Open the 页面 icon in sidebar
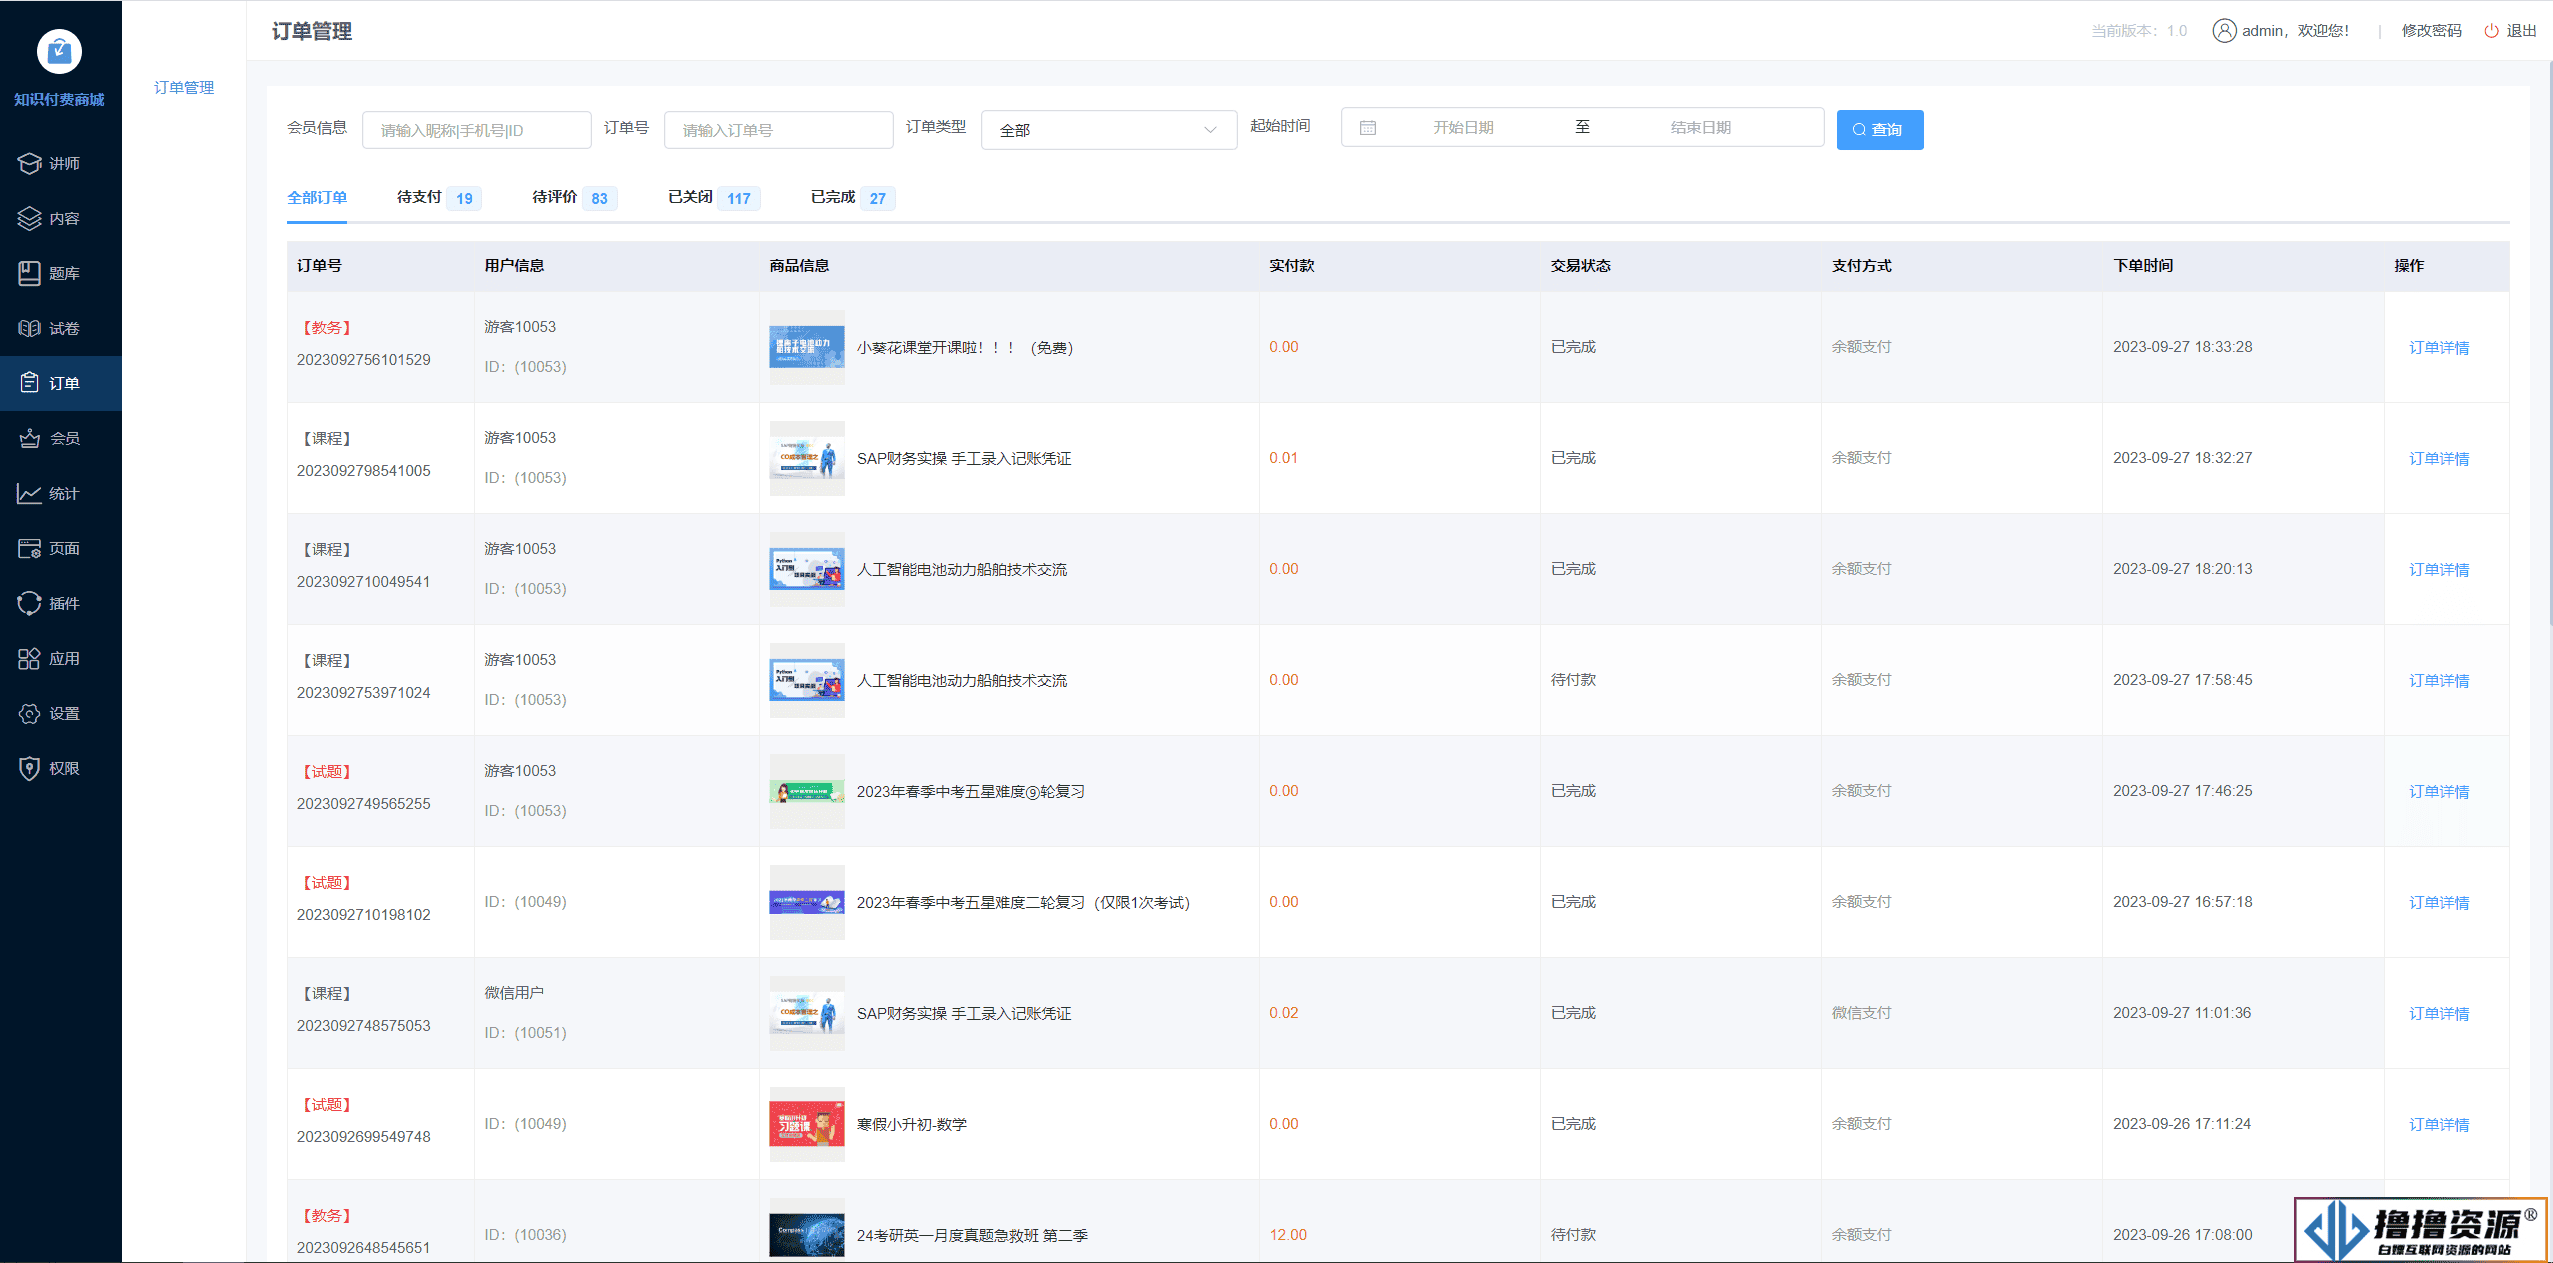Image resolution: width=2553 pixels, height=1263 pixels. tap(29, 548)
